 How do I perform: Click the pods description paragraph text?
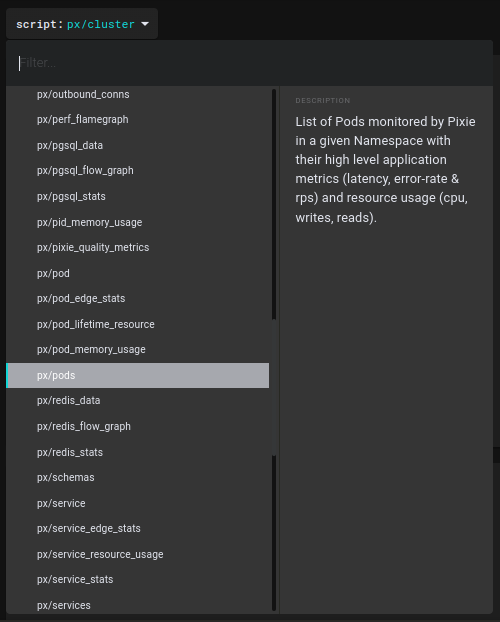point(385,169)
